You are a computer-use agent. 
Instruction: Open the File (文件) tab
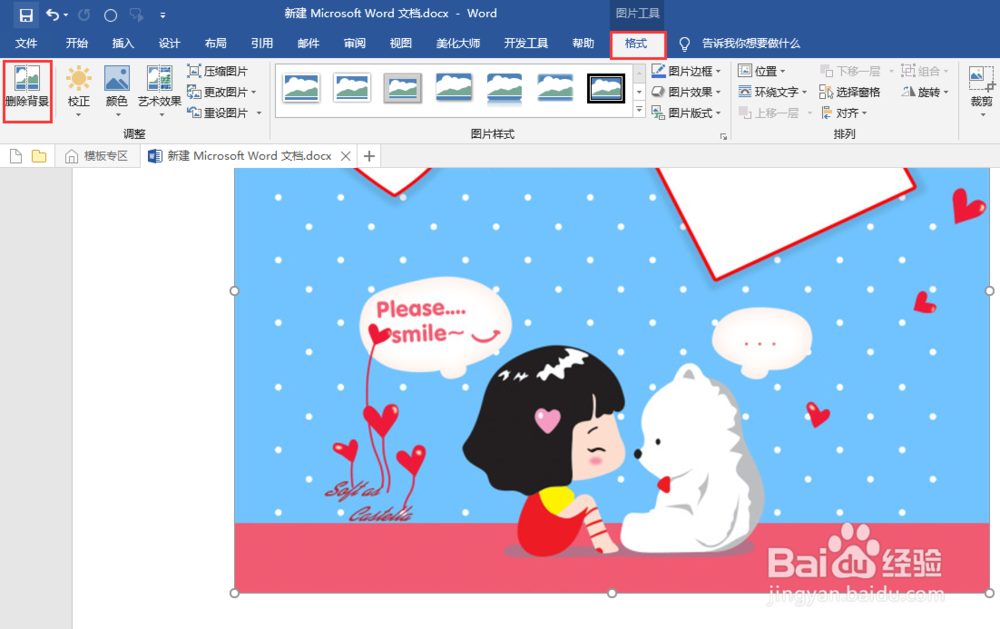26,43
